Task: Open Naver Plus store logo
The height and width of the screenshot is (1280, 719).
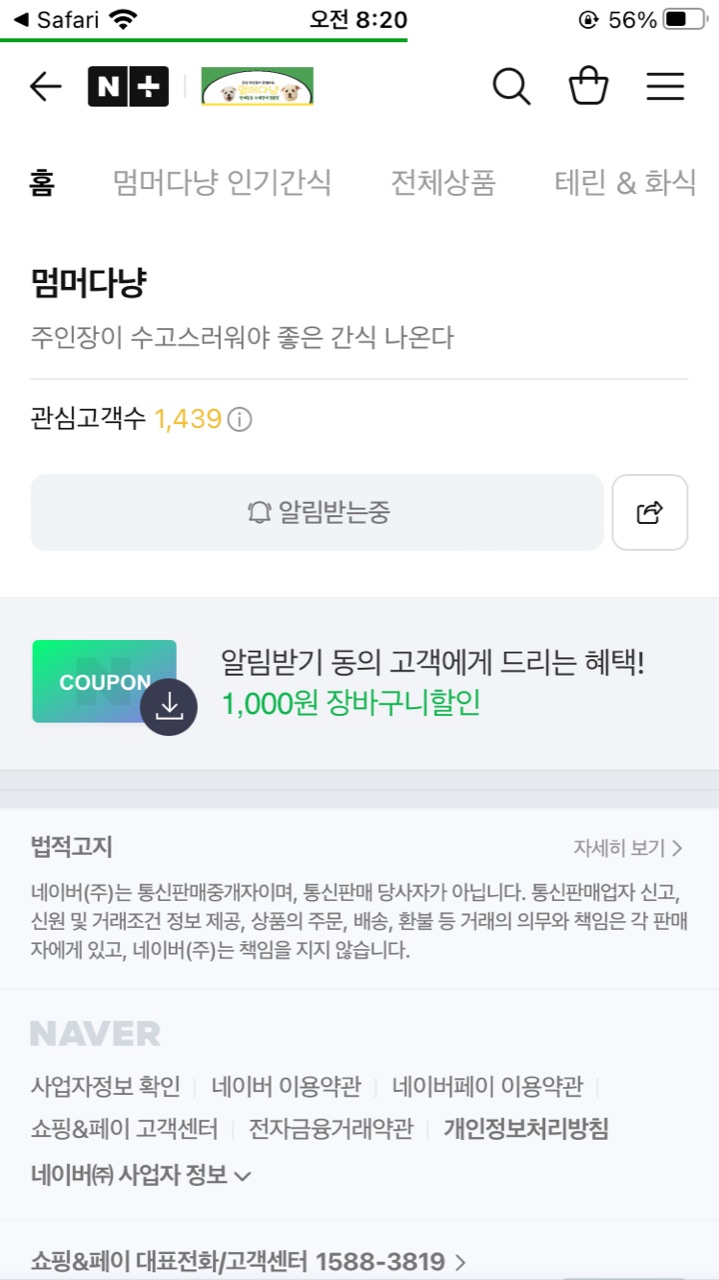Action: tap(128, 87)
